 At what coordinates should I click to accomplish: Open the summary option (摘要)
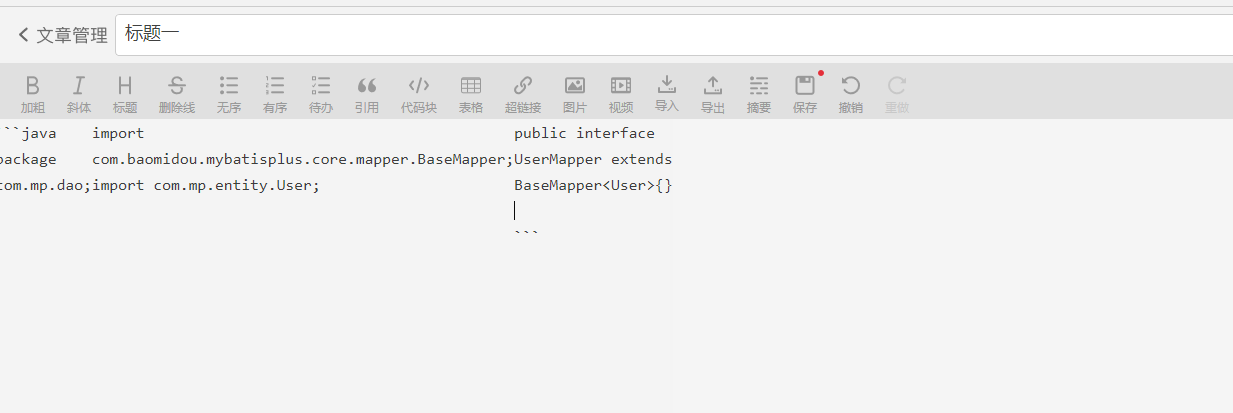tap(759, 95)
